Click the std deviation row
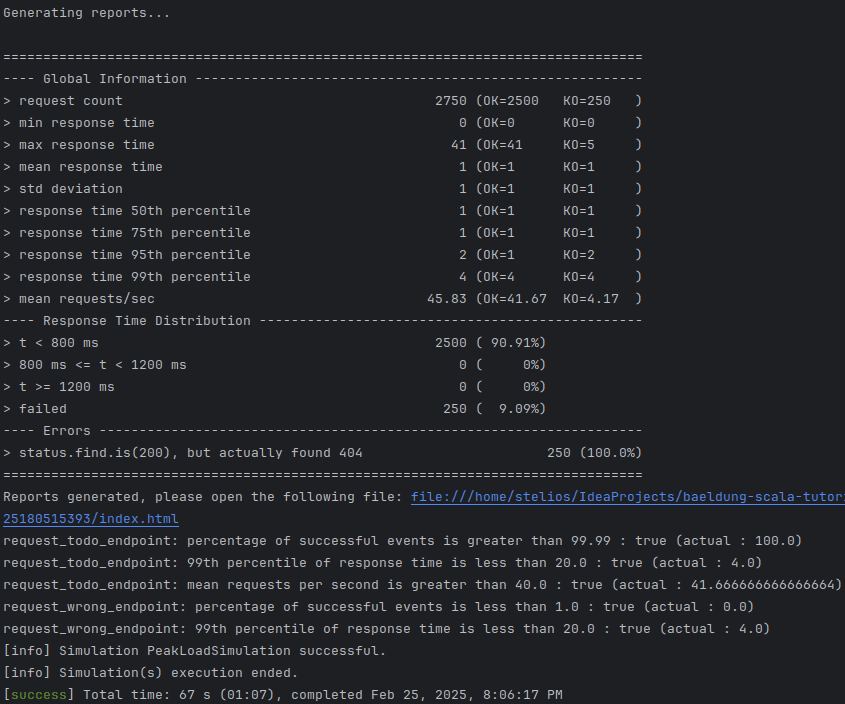Screen dimensions: 845x704 [71, 189]
